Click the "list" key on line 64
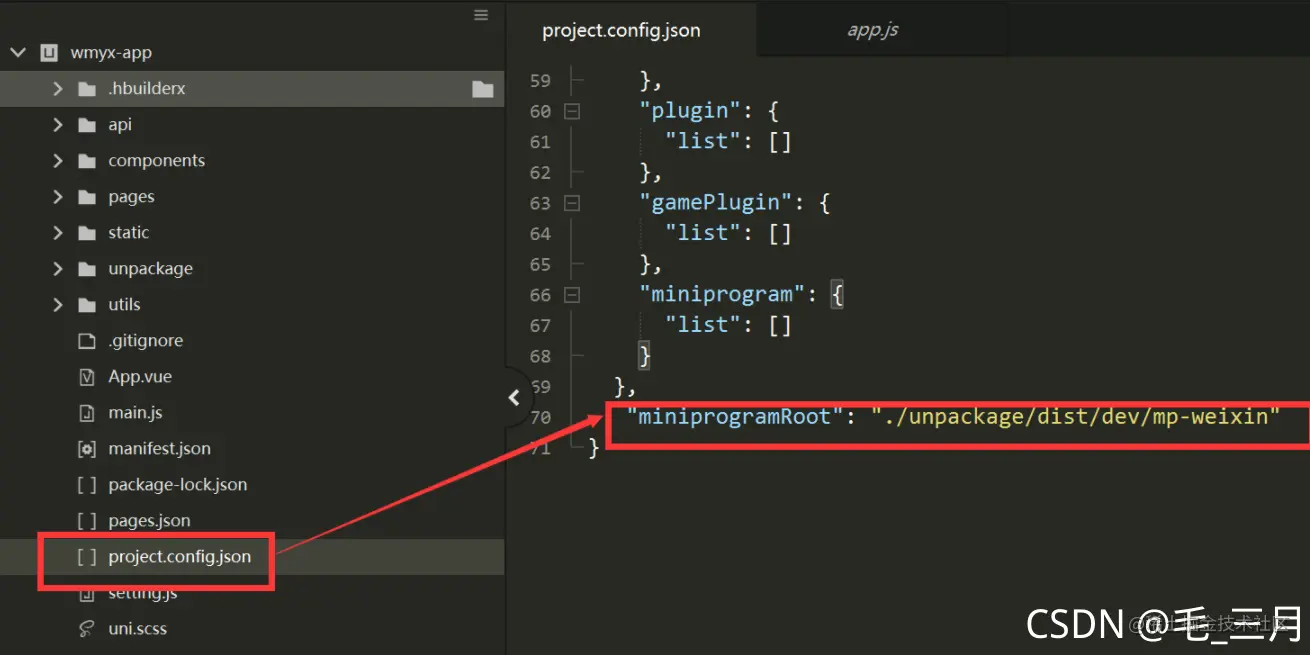Image resolution: width=1310 pixels, height=655 pixels. point(704,233)
